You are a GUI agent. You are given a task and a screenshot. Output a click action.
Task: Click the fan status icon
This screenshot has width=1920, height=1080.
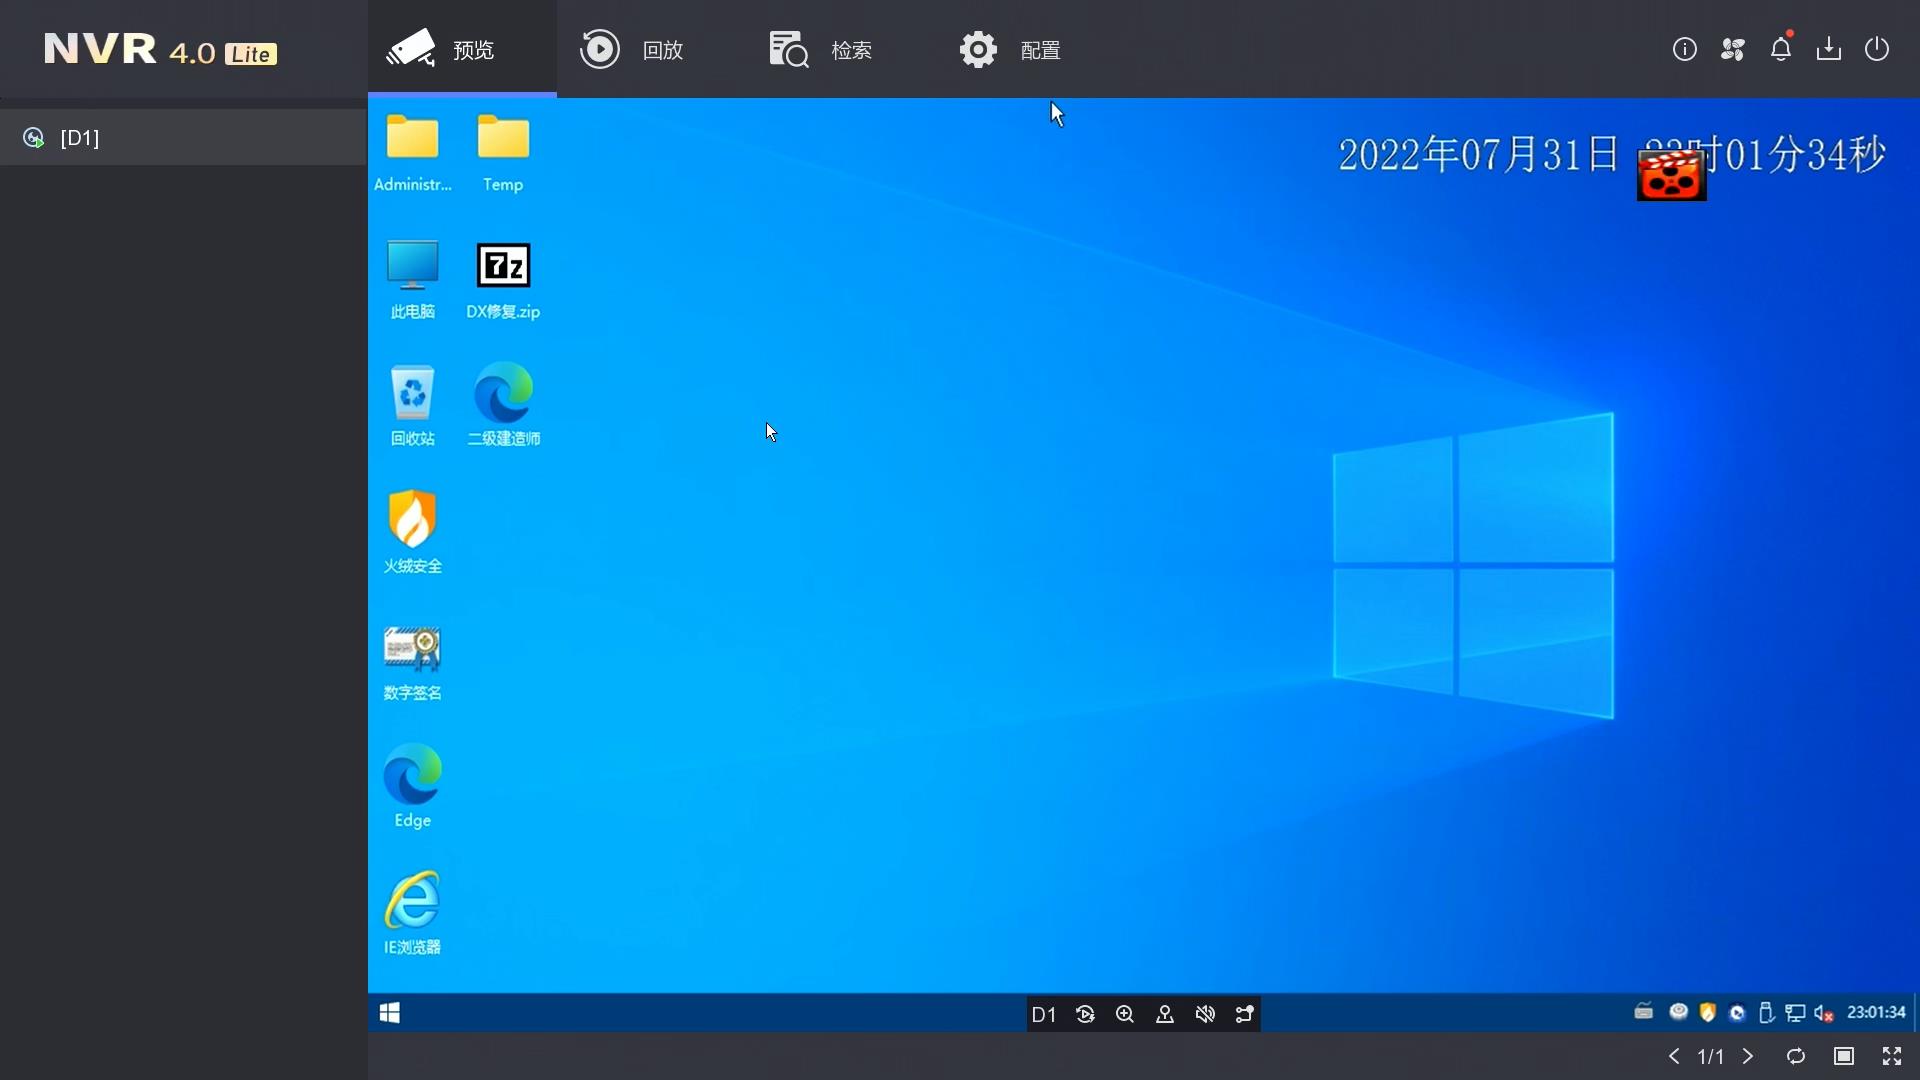[x=1733, y=49]
